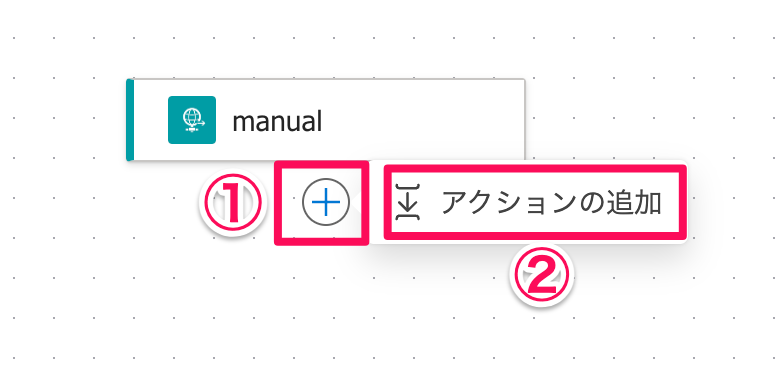The width and height of the screenshot is (784, 380).
Task: Click the アクション text in the popup
Action: [x=506, y=203]
